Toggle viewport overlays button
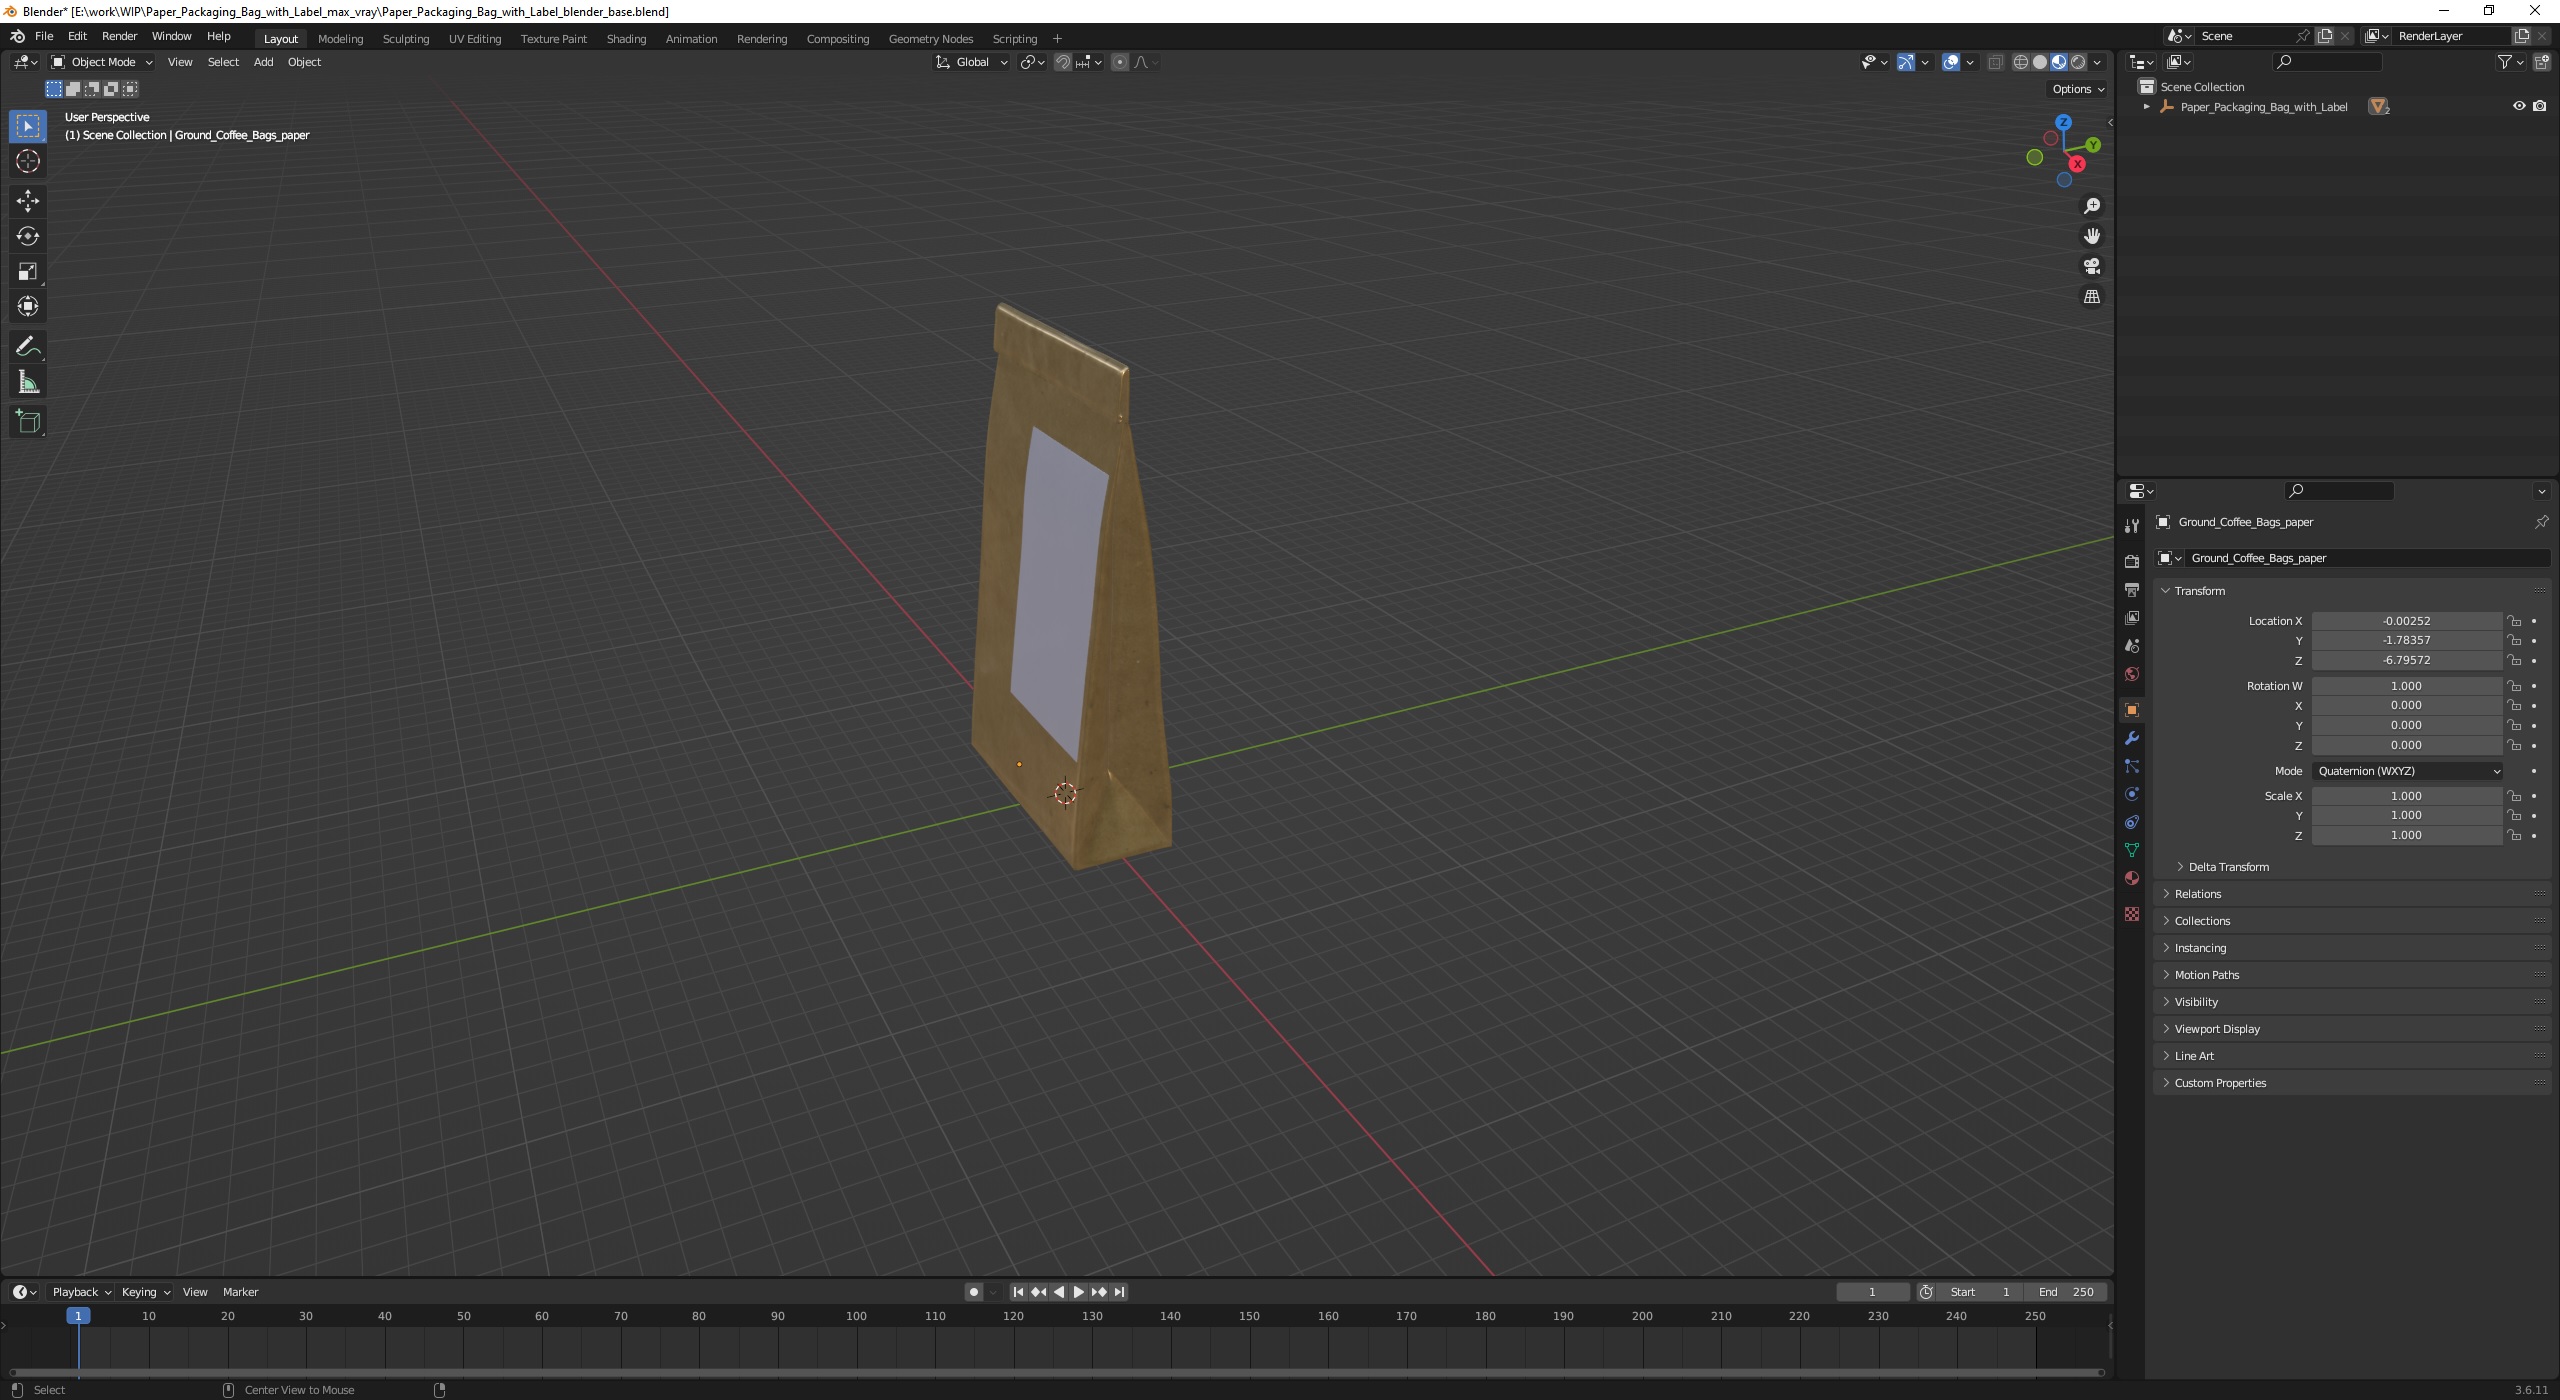Screen dimensions: 2560x1400 pyautogui.click(x=1950, y=62)
